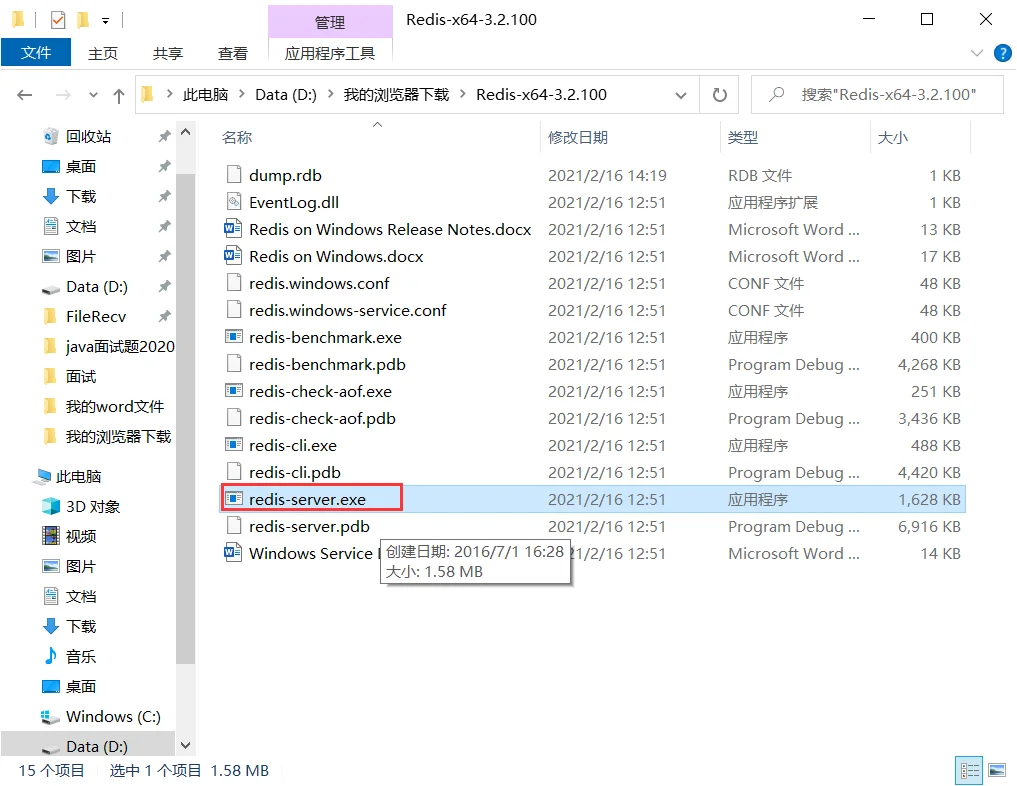Select redis-check-aof.pdb file name

pos(322,418)
